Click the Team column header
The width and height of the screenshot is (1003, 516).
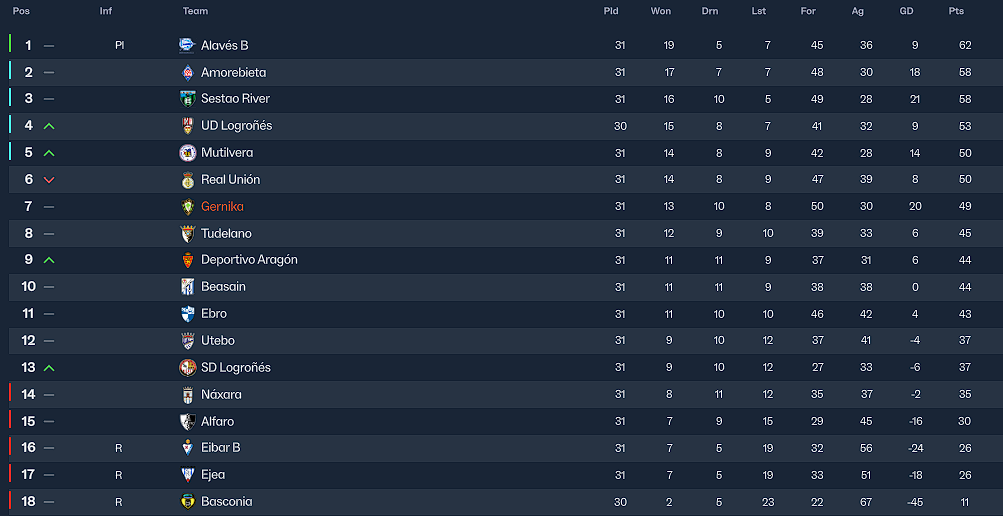[x=195, y=11]
